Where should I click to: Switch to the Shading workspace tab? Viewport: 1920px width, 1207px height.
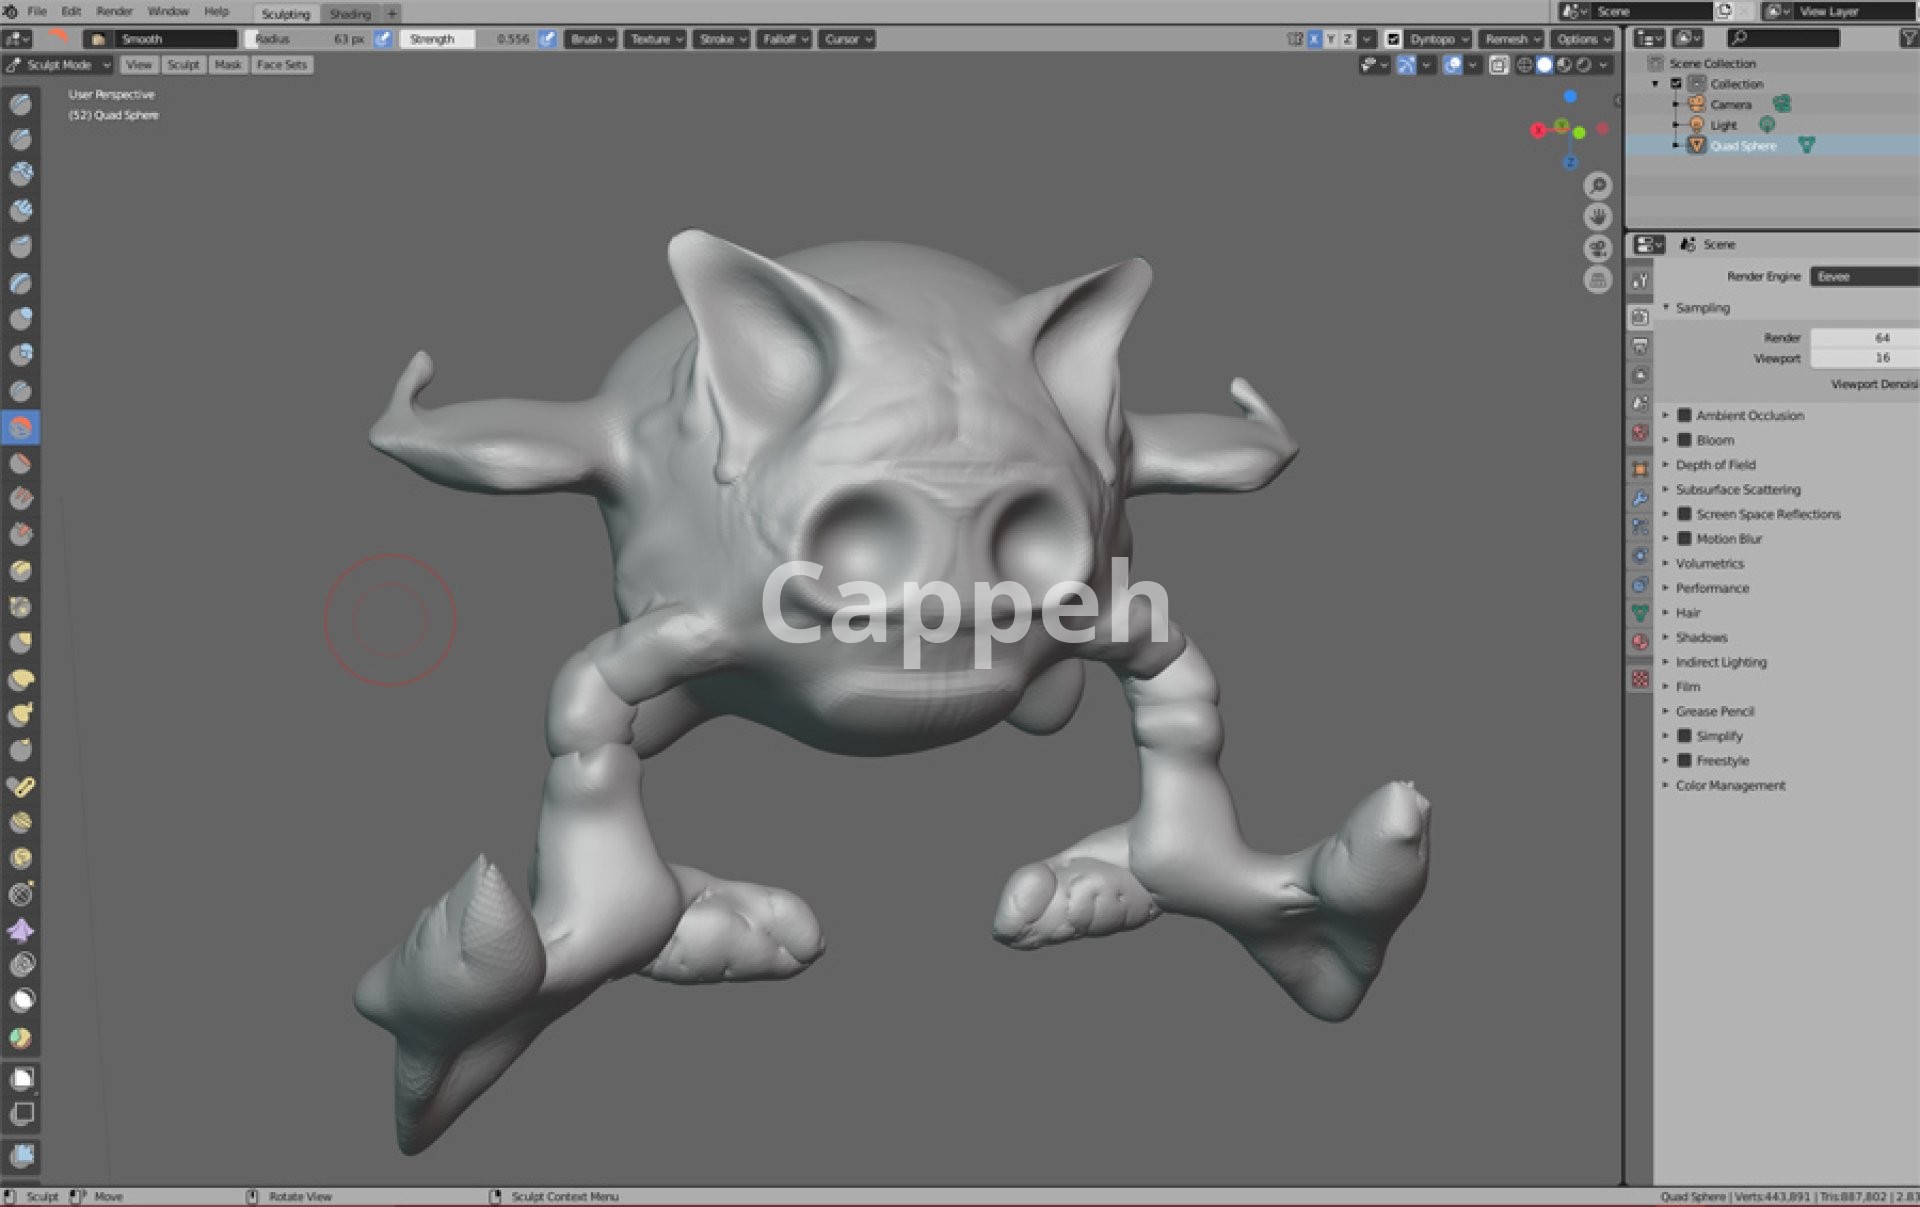click(350, 14)
